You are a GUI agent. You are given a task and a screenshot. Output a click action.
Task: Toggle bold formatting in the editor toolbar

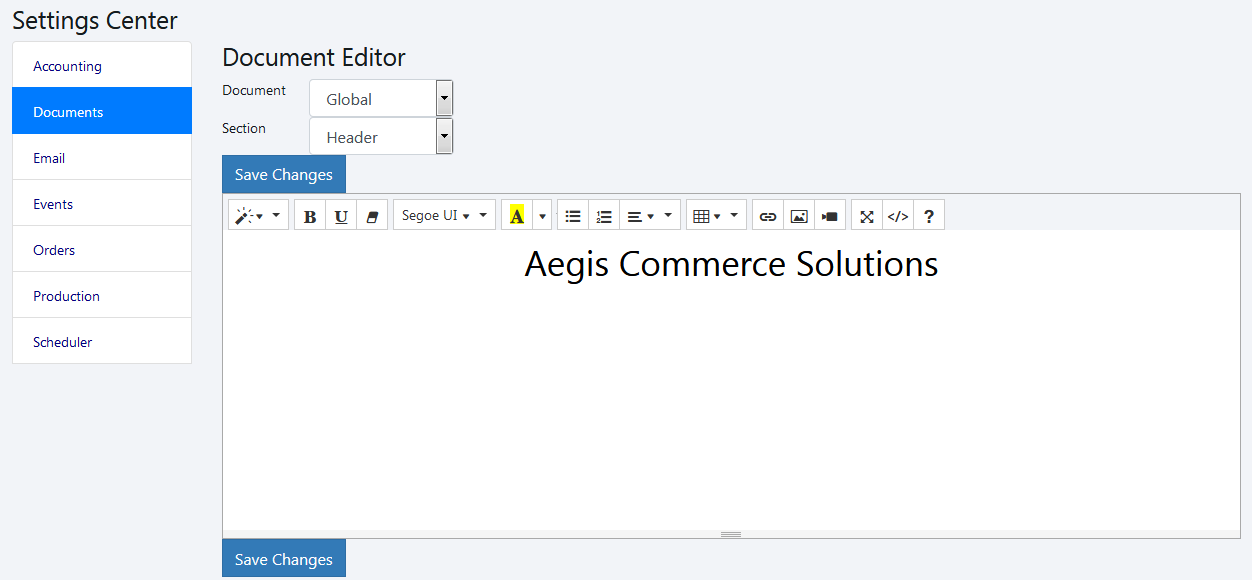click(310, 216)
